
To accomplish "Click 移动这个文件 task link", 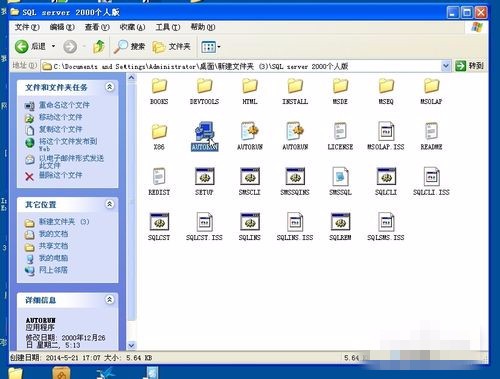I will [x=60, y=117].
